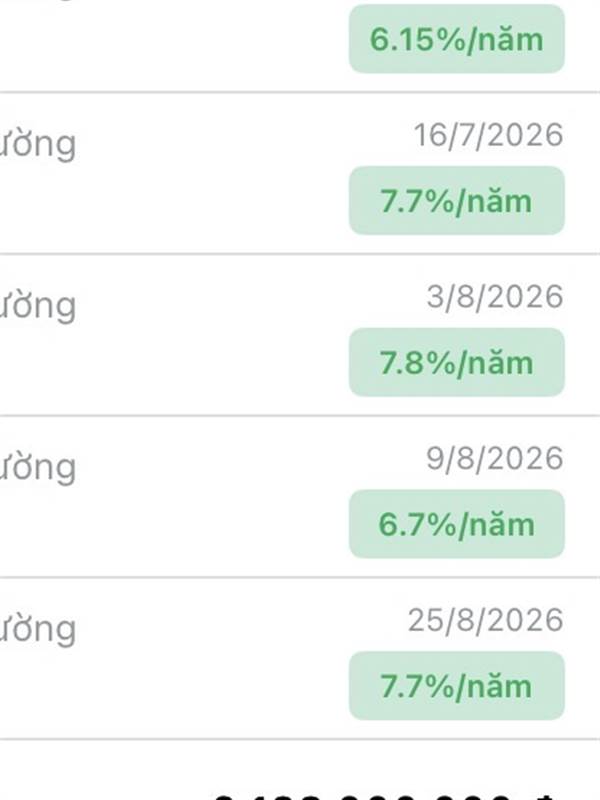
Task: Tap the 6.15%/năm interest rate badge
Action: 456,40
